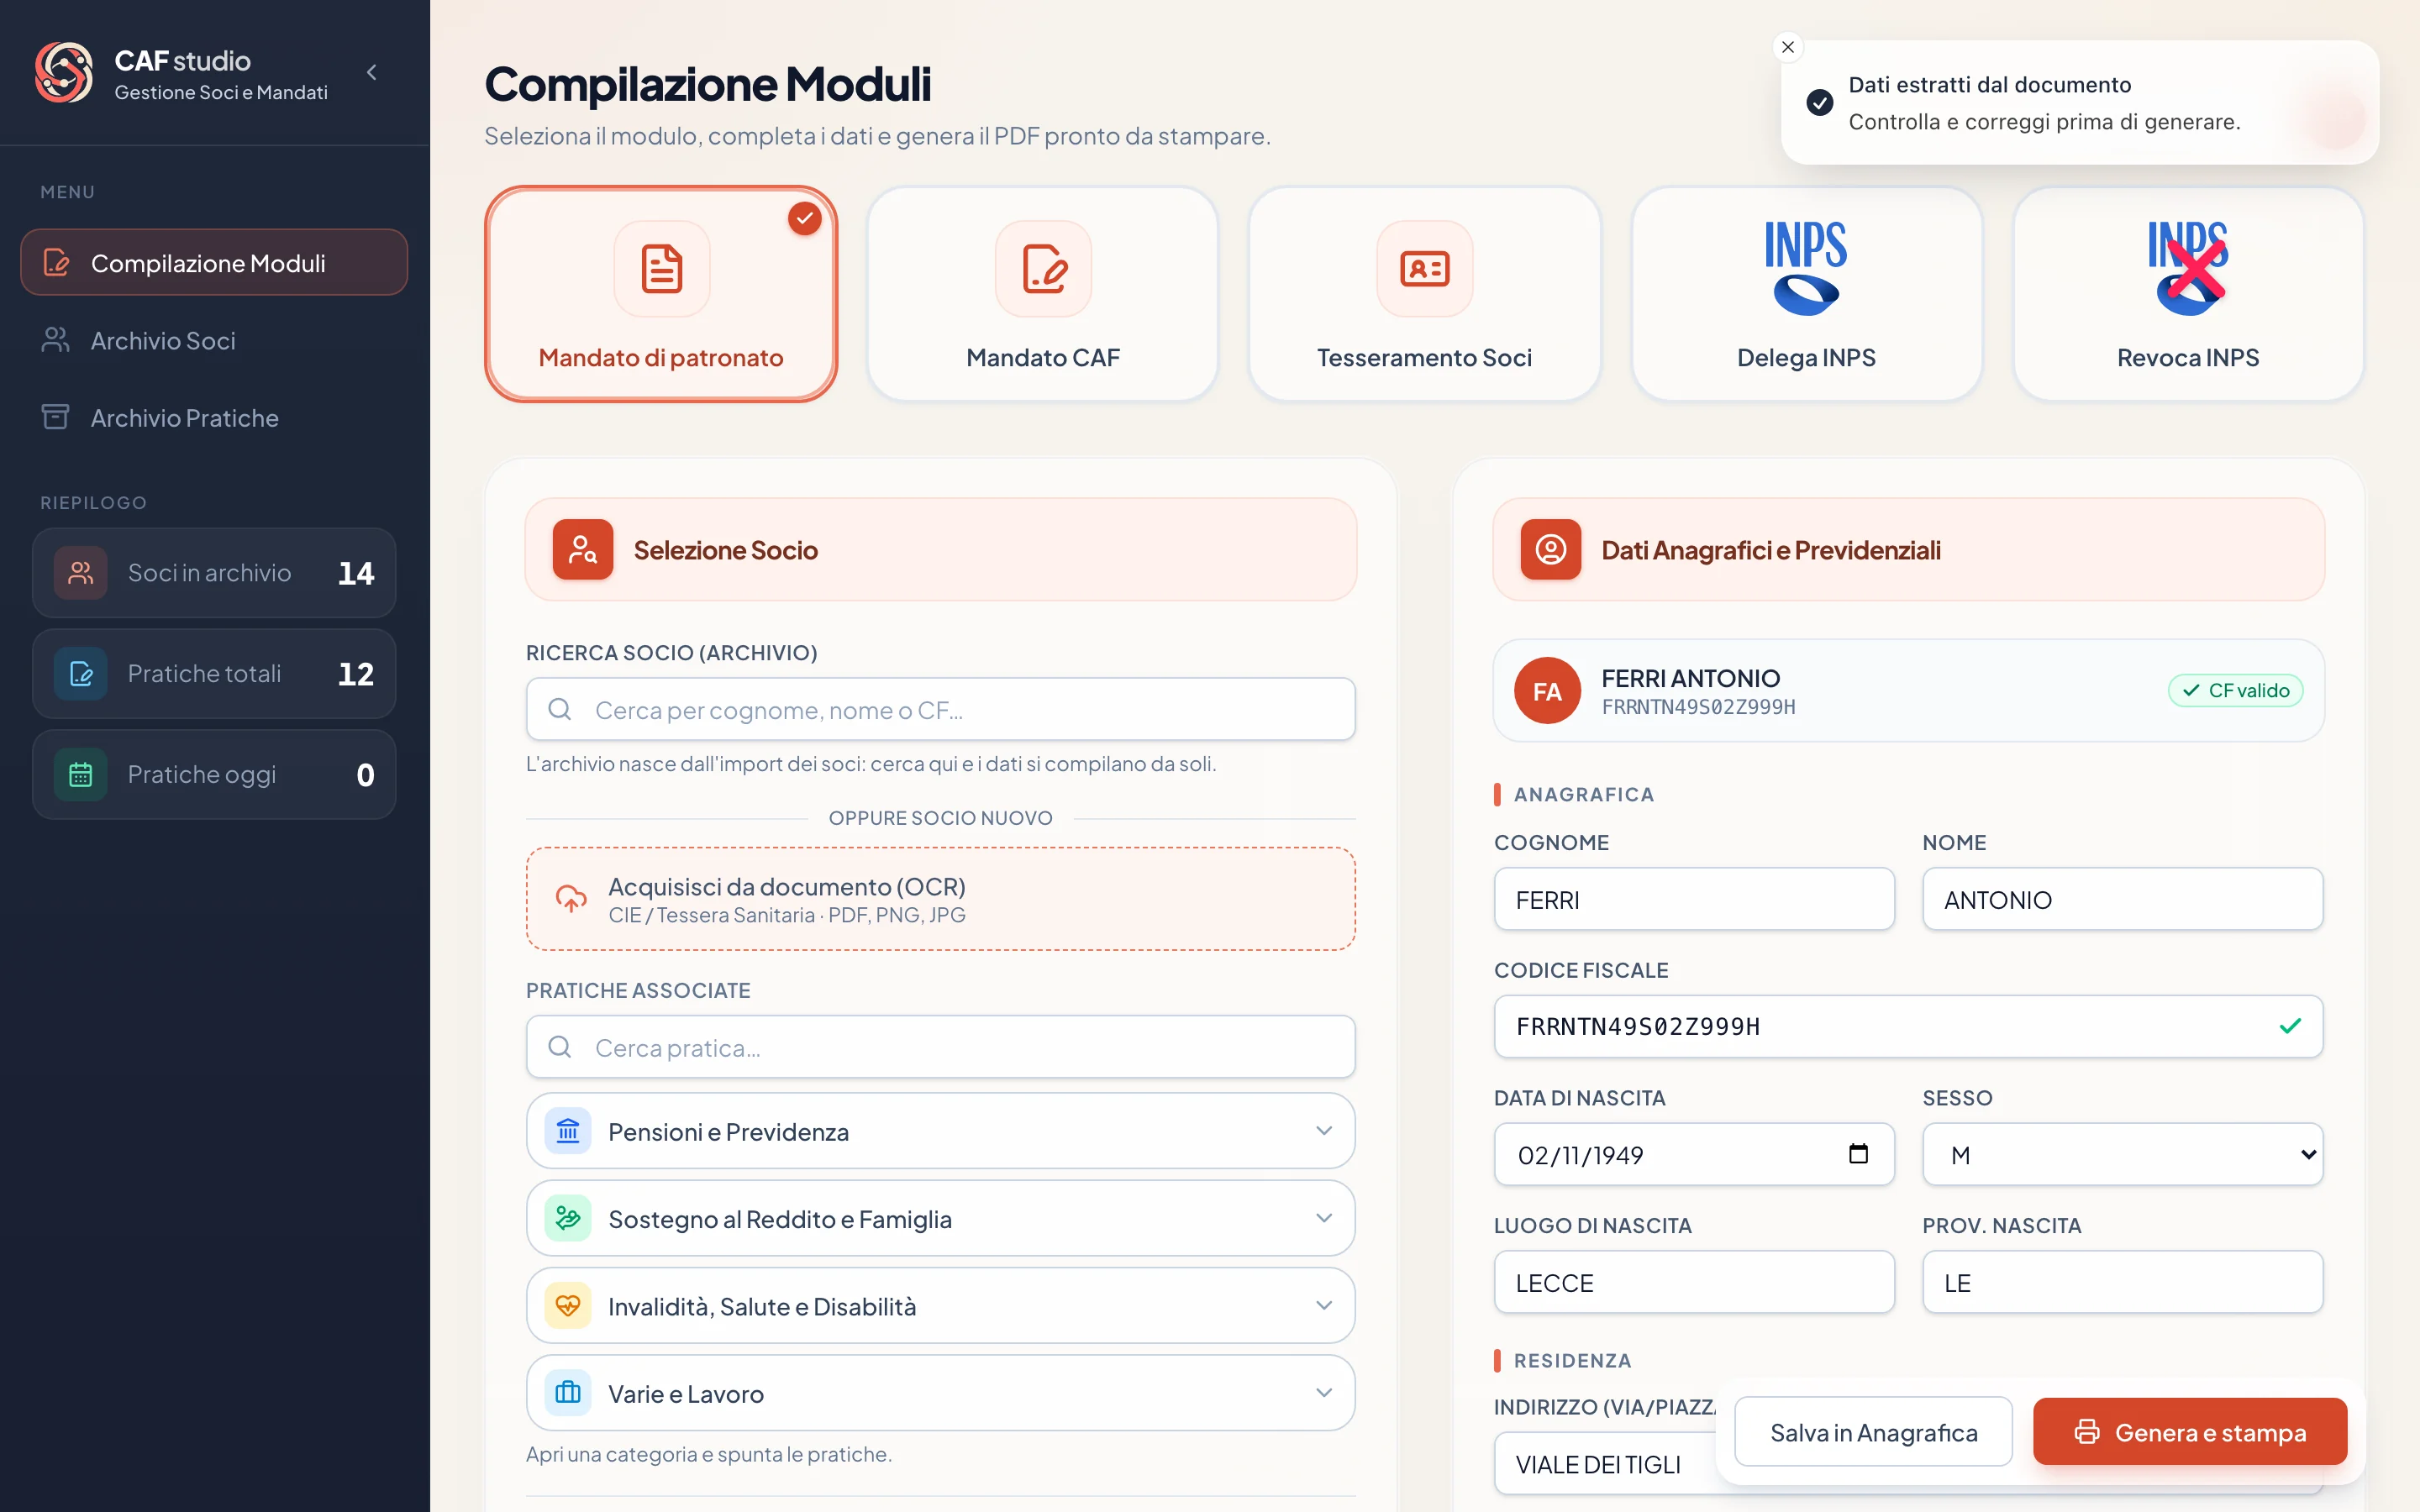This screenshot has height=1512, width=2420.
Task: Click the Pratiche oggi calendar icon
Action: click(81, 774)
